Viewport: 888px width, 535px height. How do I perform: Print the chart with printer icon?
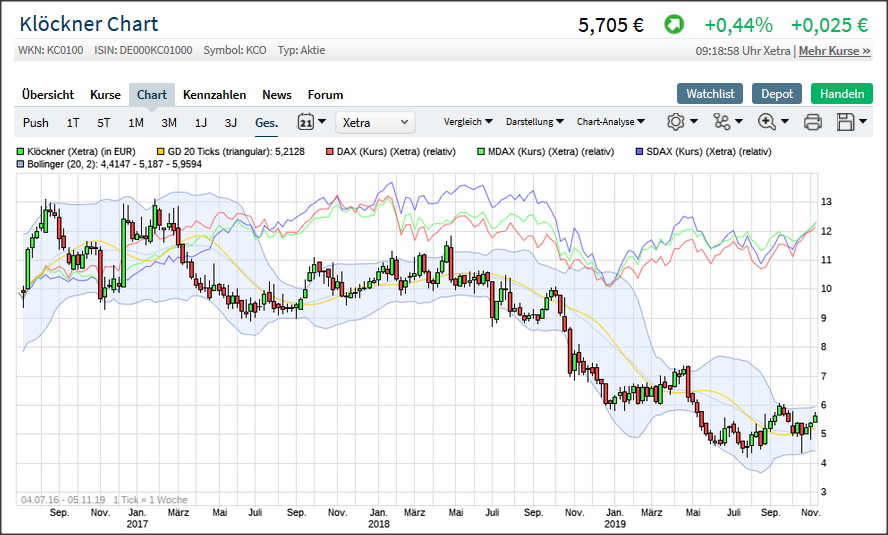pyautogui.click(x=813, y=122)
